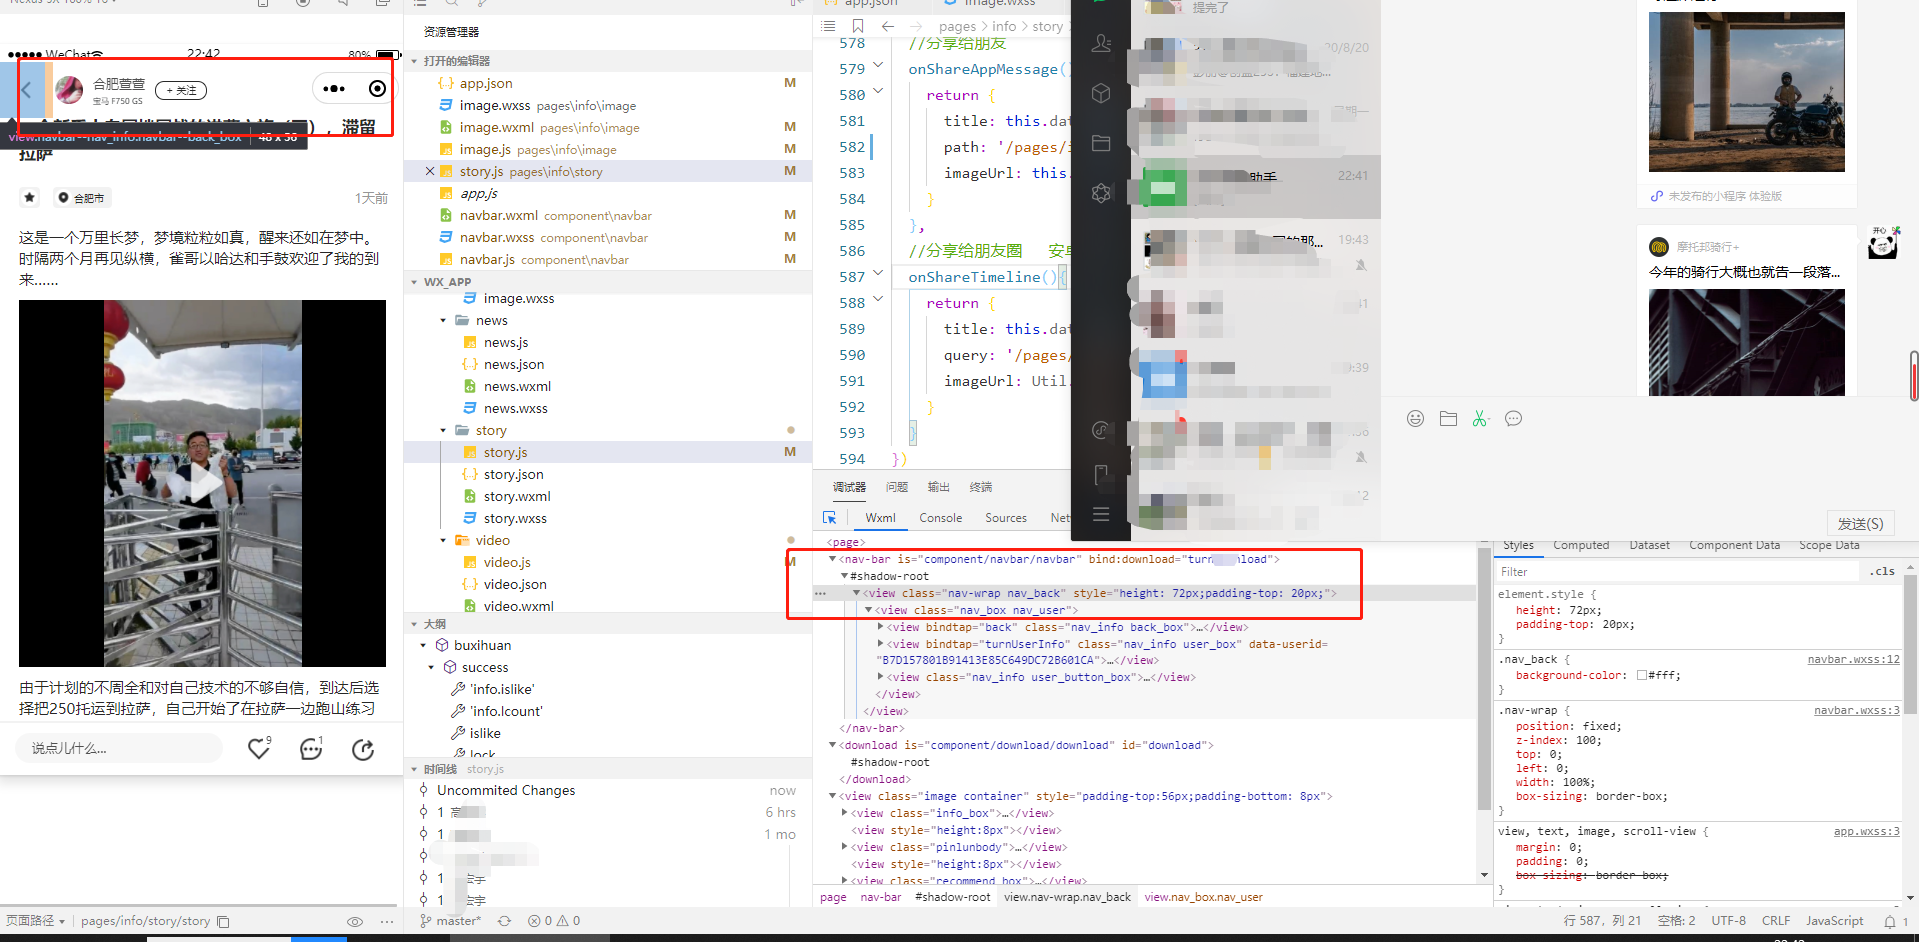Collapse the nav-bar element in Wxml tree
The width and height of the screenshot is (1919, 942).
833,559
